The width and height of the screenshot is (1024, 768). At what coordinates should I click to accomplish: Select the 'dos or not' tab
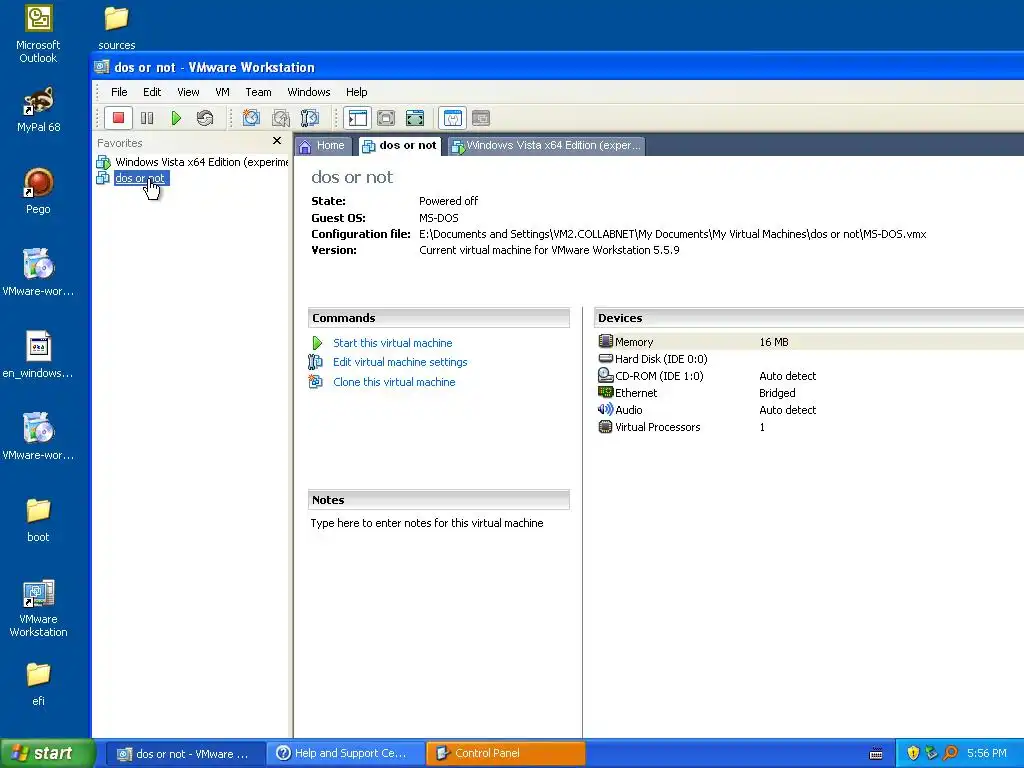[400, 146]
